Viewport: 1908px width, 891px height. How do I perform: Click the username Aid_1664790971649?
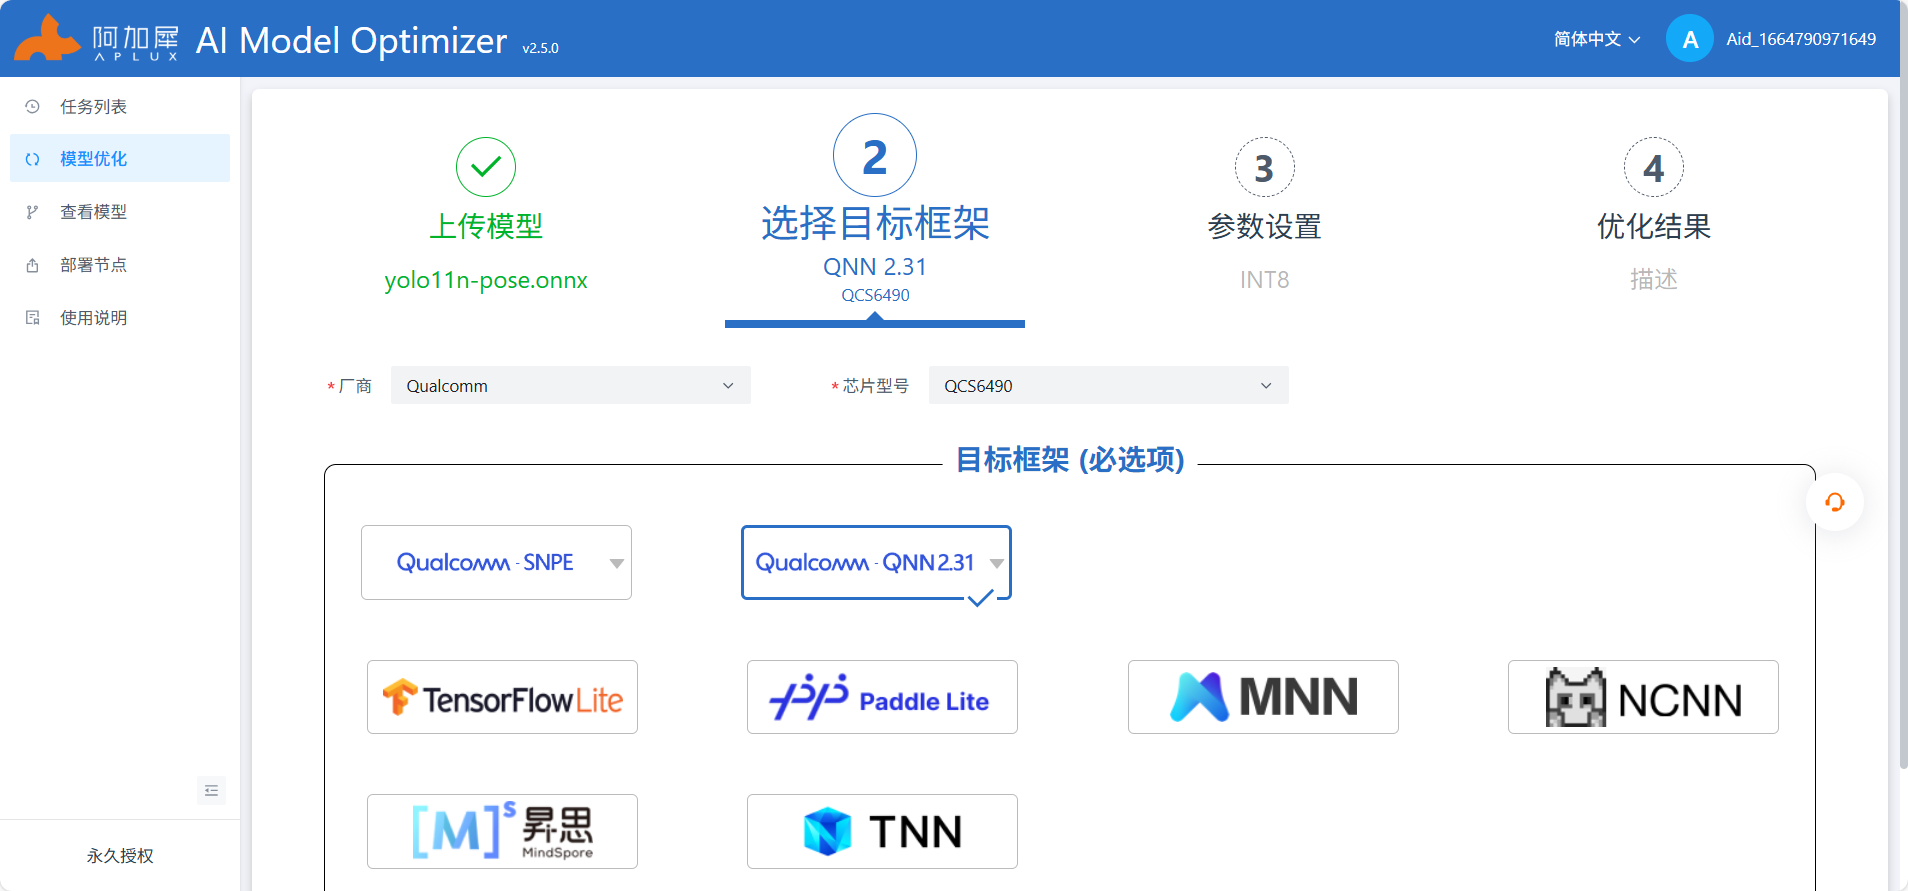tap(1801, 39)
